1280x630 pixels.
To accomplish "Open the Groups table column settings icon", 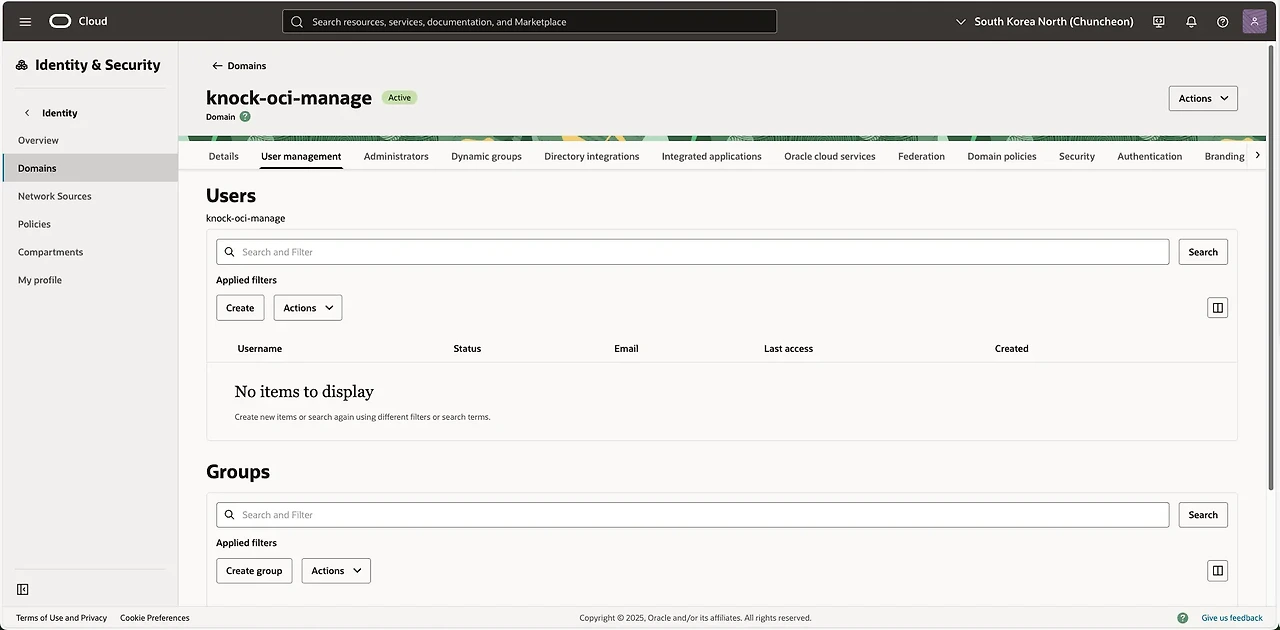I will (x=1217, y=570).
